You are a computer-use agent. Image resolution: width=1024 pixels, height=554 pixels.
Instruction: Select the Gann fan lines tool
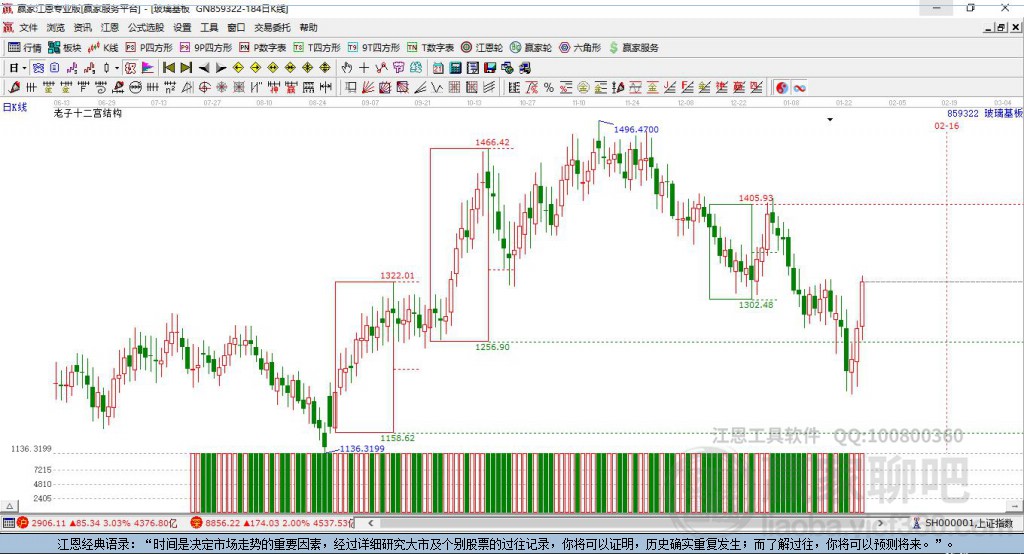368,88
